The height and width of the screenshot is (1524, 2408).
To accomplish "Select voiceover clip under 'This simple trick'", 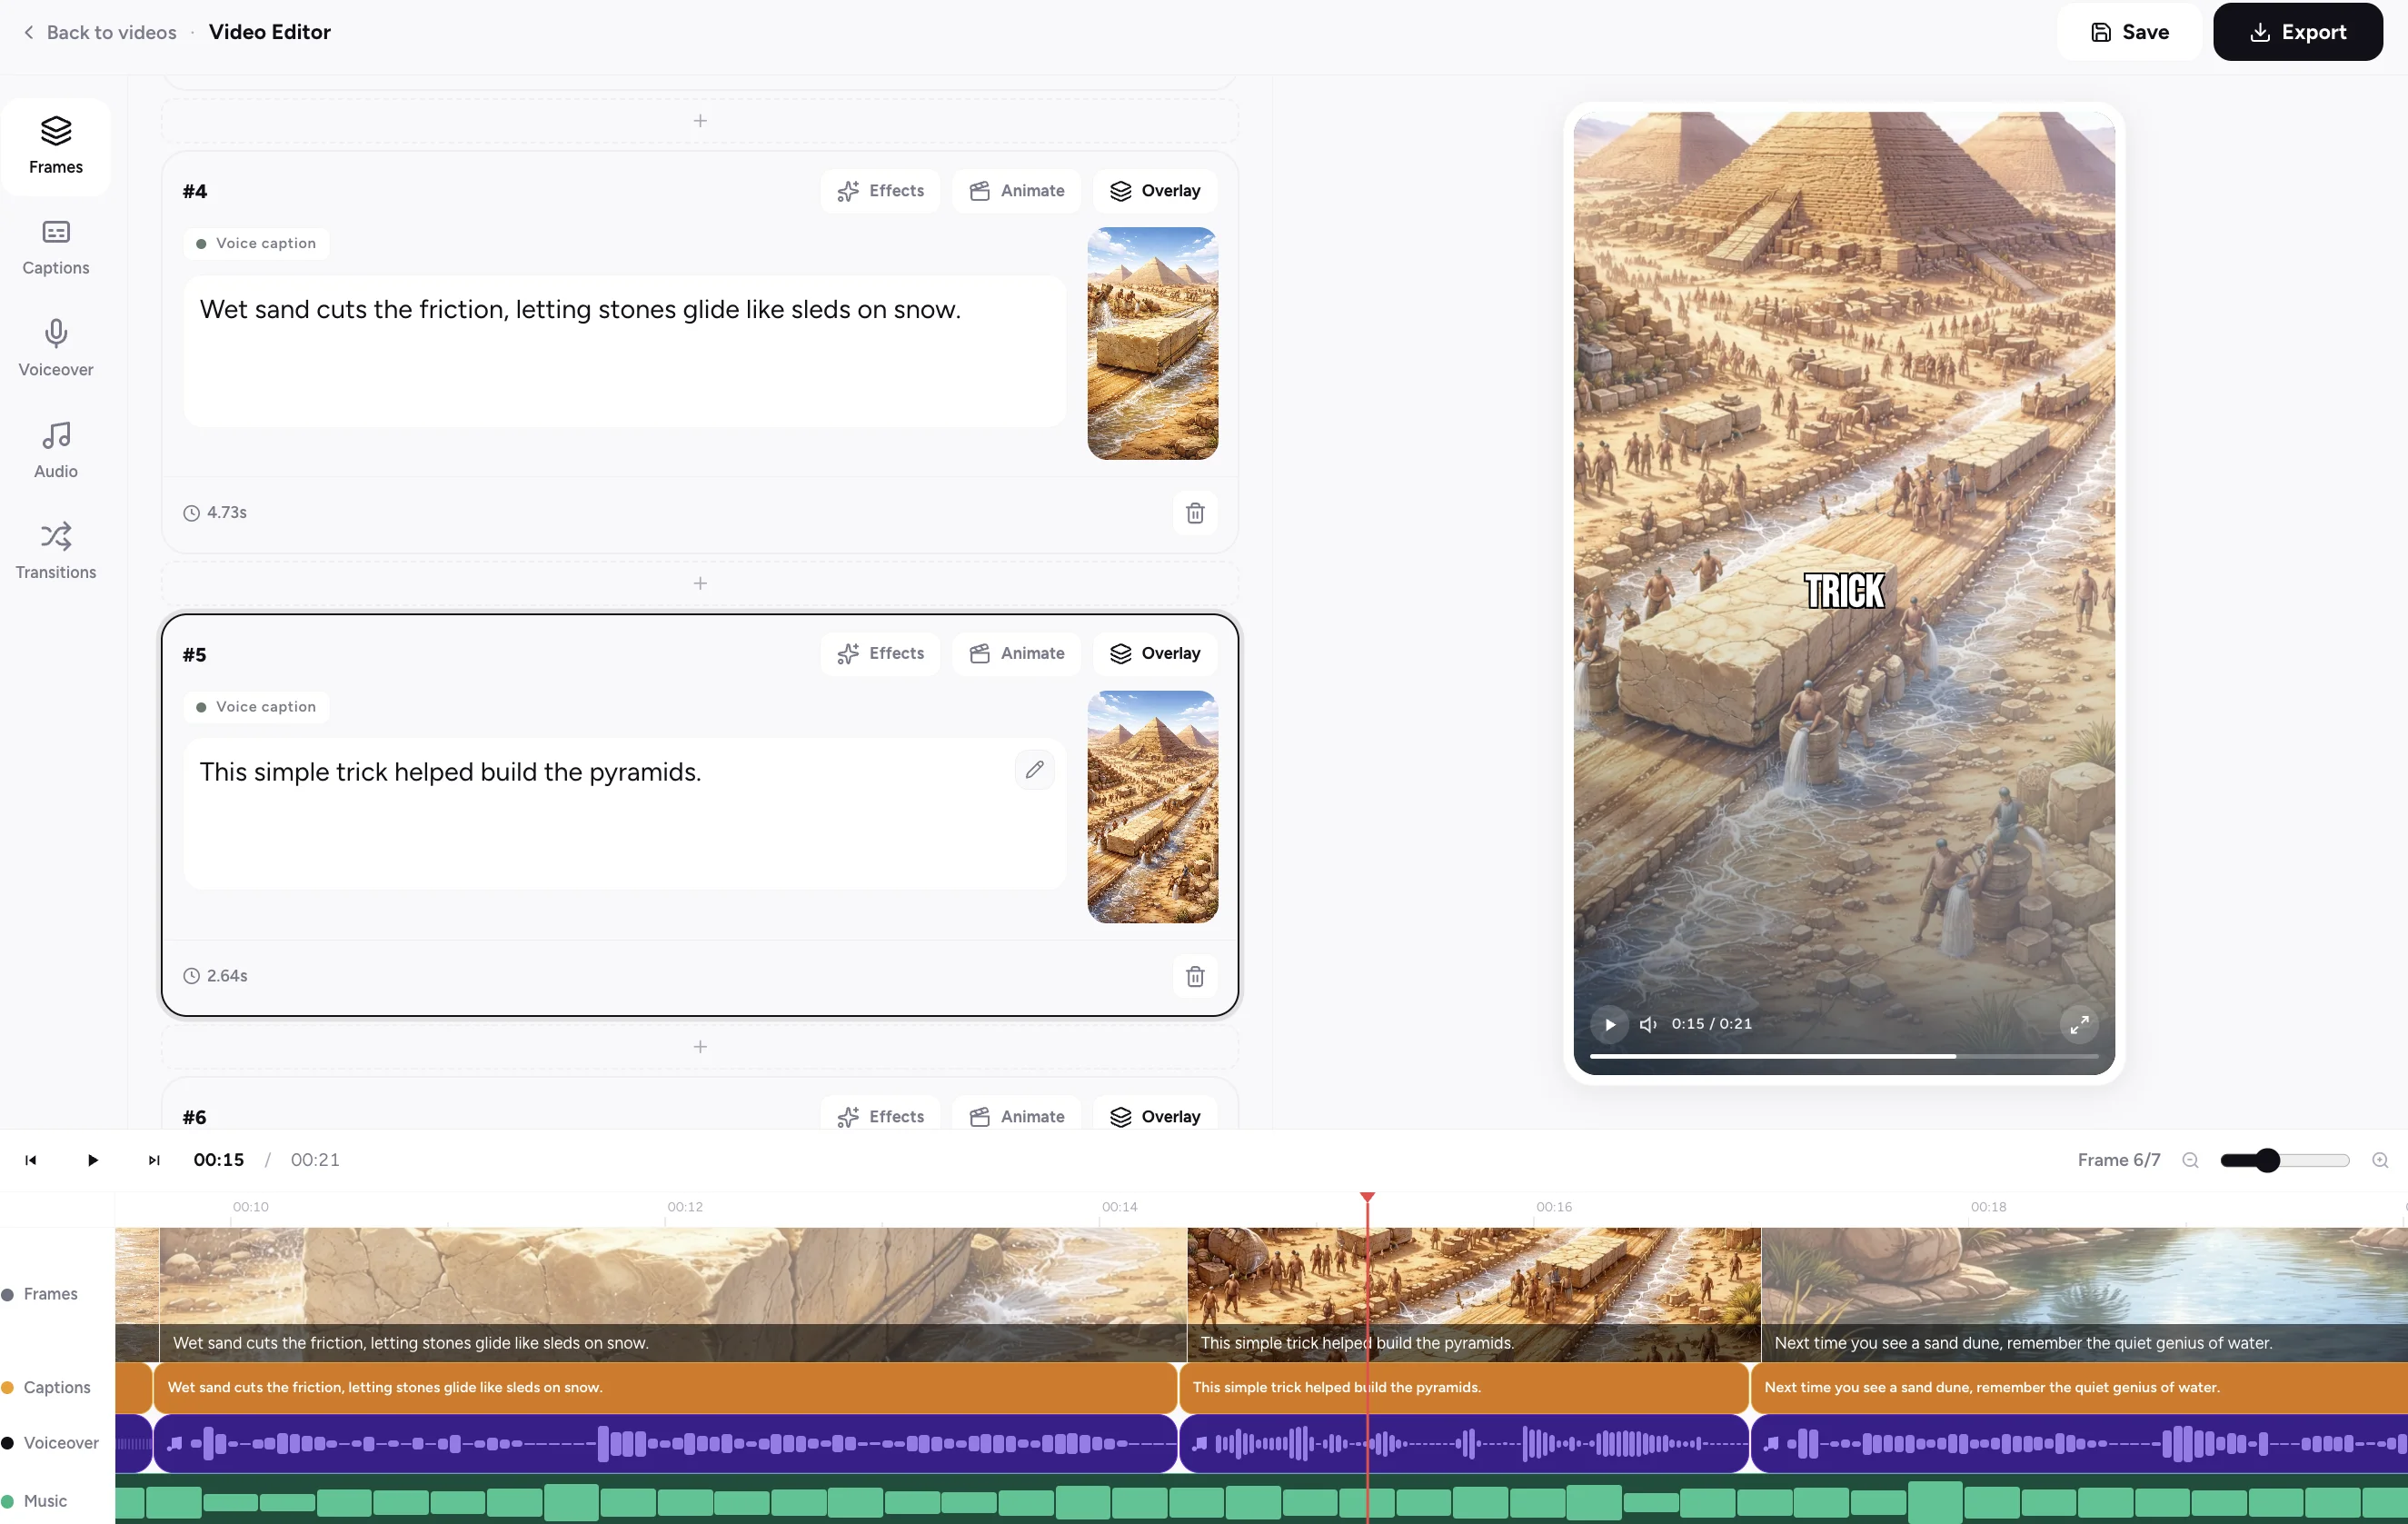I will pos(1464,1443).
